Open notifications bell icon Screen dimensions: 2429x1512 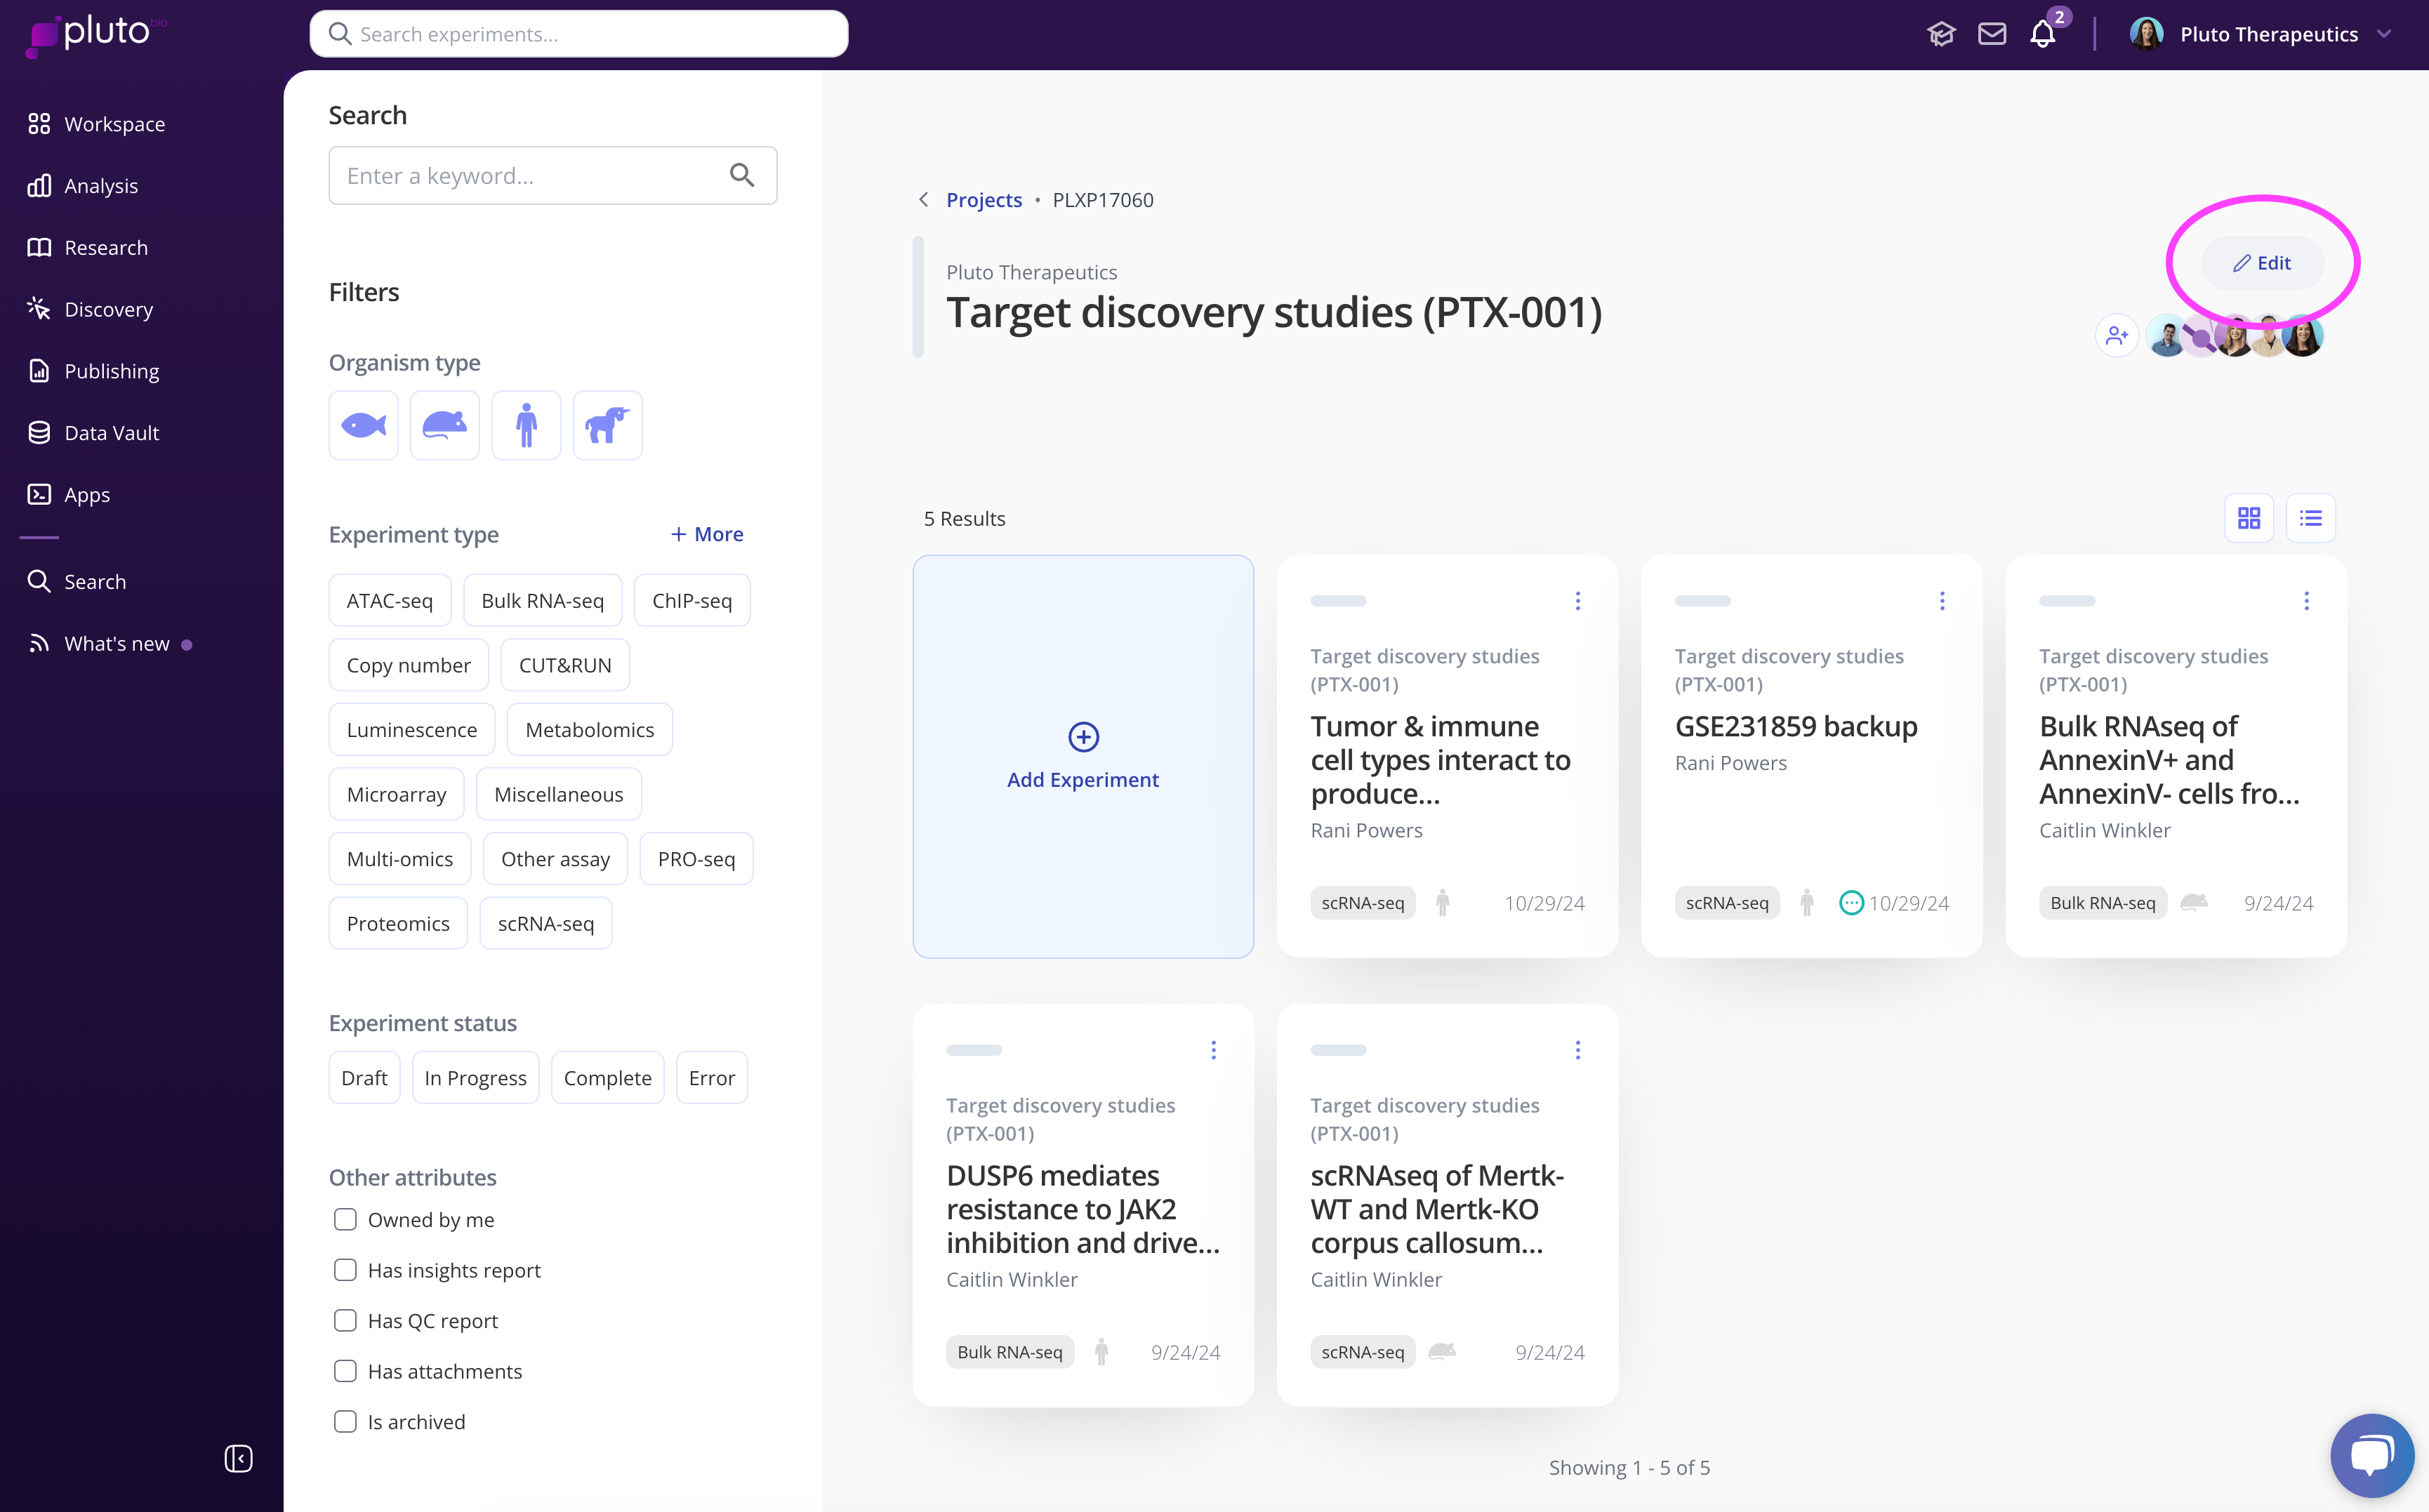tap(2042, 35)
